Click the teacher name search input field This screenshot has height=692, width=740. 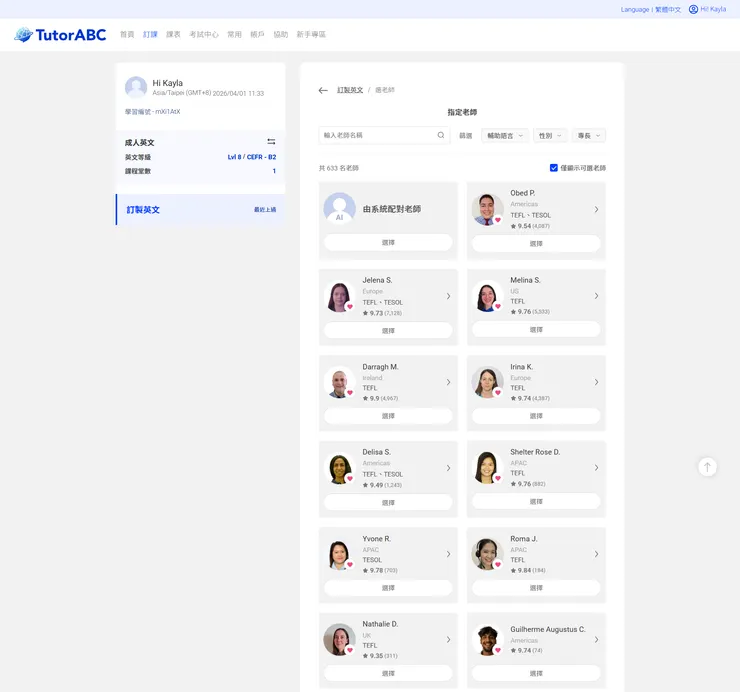coord(384,135)
